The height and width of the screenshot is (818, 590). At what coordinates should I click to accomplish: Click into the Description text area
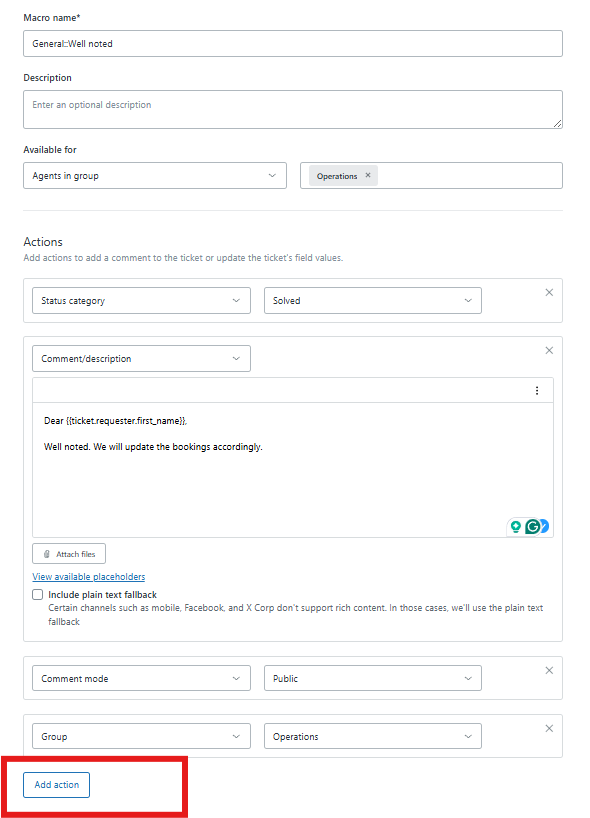[293, 110]
